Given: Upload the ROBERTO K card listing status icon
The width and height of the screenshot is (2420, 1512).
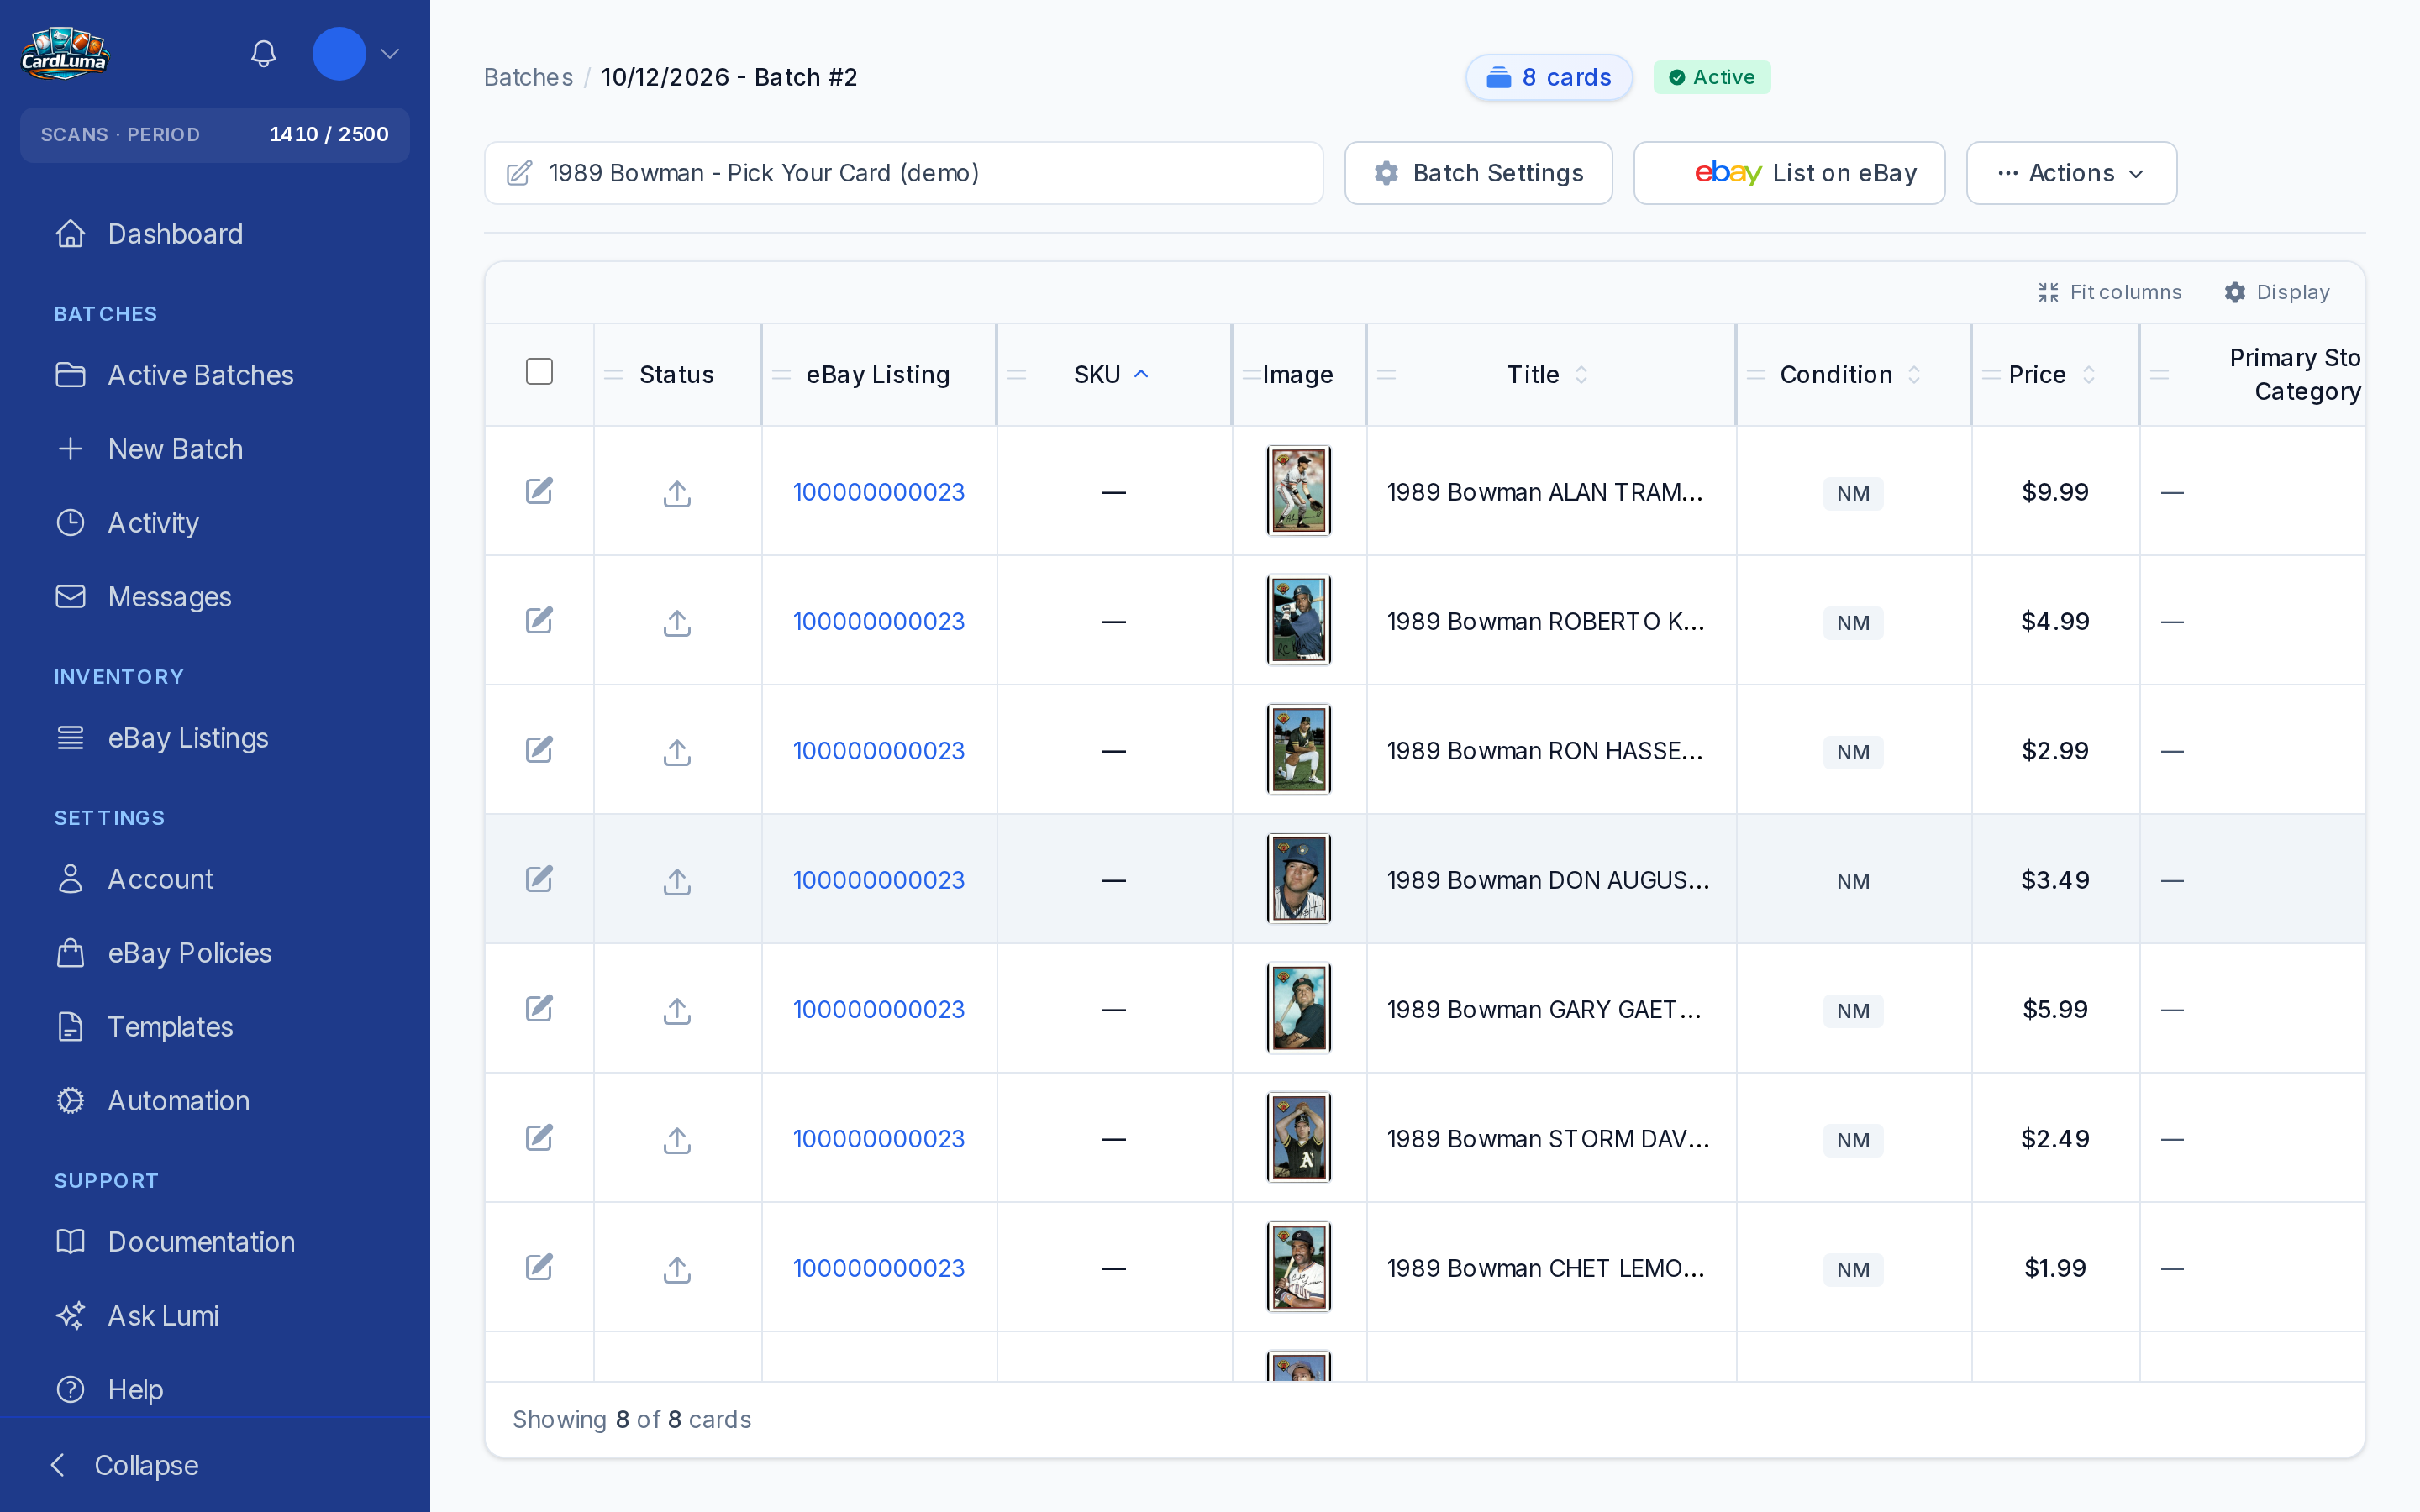Looking at the screenshot, I should 677,622.
